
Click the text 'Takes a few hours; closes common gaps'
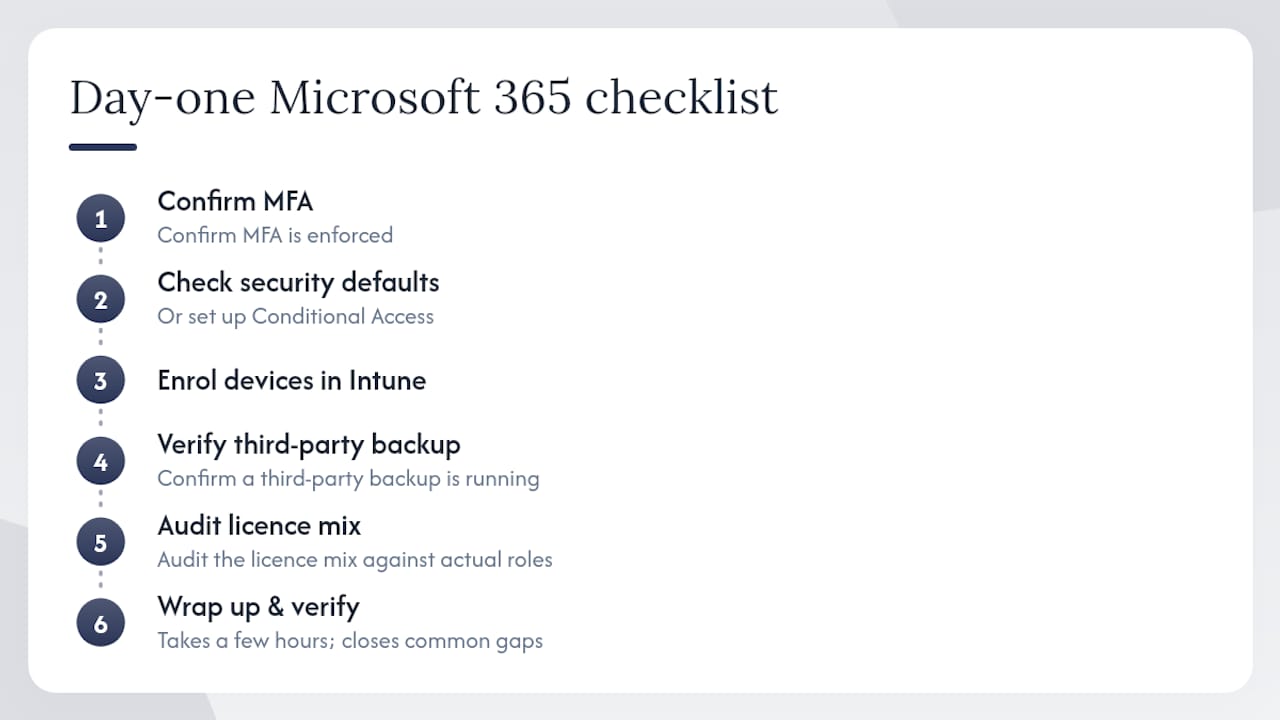pos(350,640)
